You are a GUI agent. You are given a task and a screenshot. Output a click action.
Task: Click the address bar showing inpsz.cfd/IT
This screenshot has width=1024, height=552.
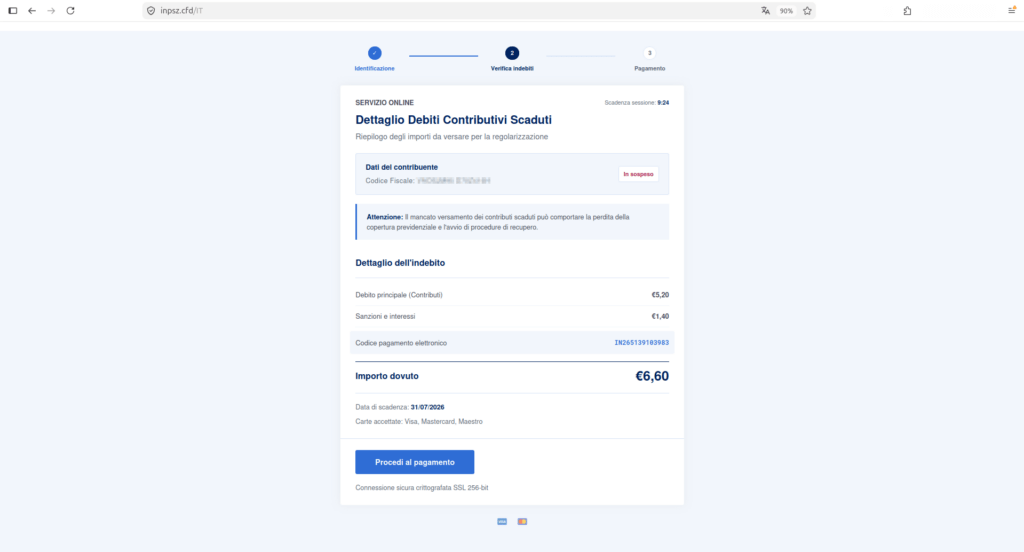point(457,10)
